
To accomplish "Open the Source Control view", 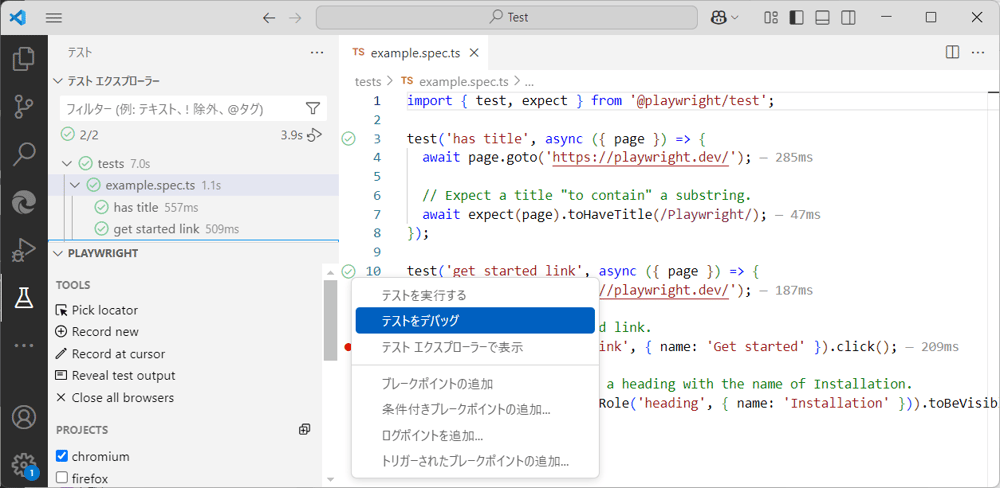I will click(x=24, y=106).
